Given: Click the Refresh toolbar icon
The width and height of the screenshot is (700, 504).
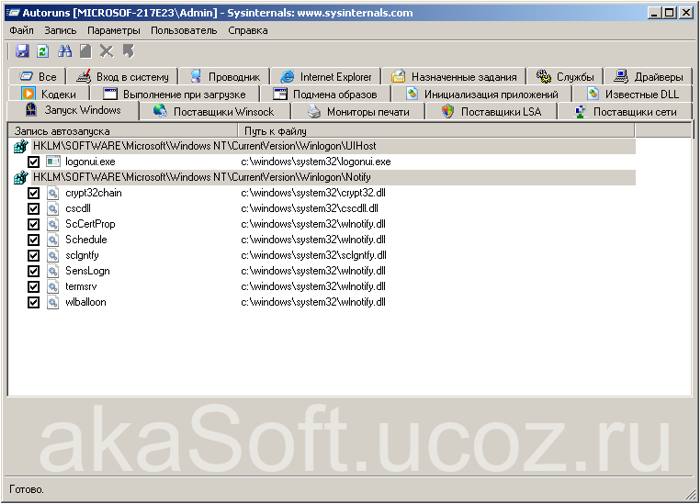Looking at the screenshot, I should click(x=43, y=51).
